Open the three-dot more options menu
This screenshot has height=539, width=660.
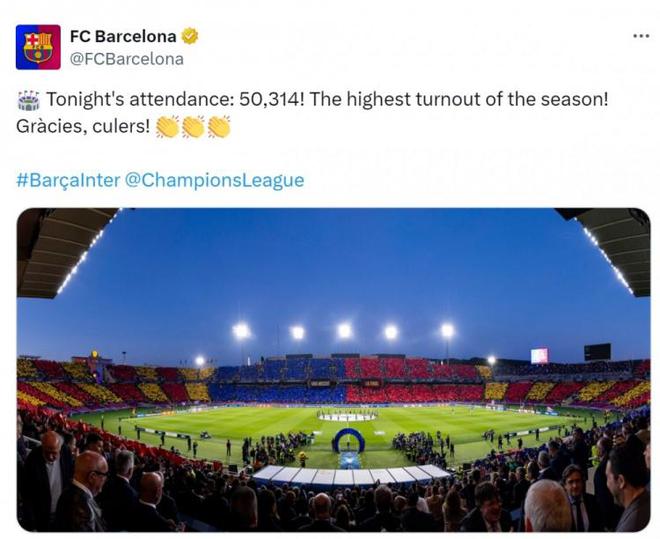coord(641,36)
